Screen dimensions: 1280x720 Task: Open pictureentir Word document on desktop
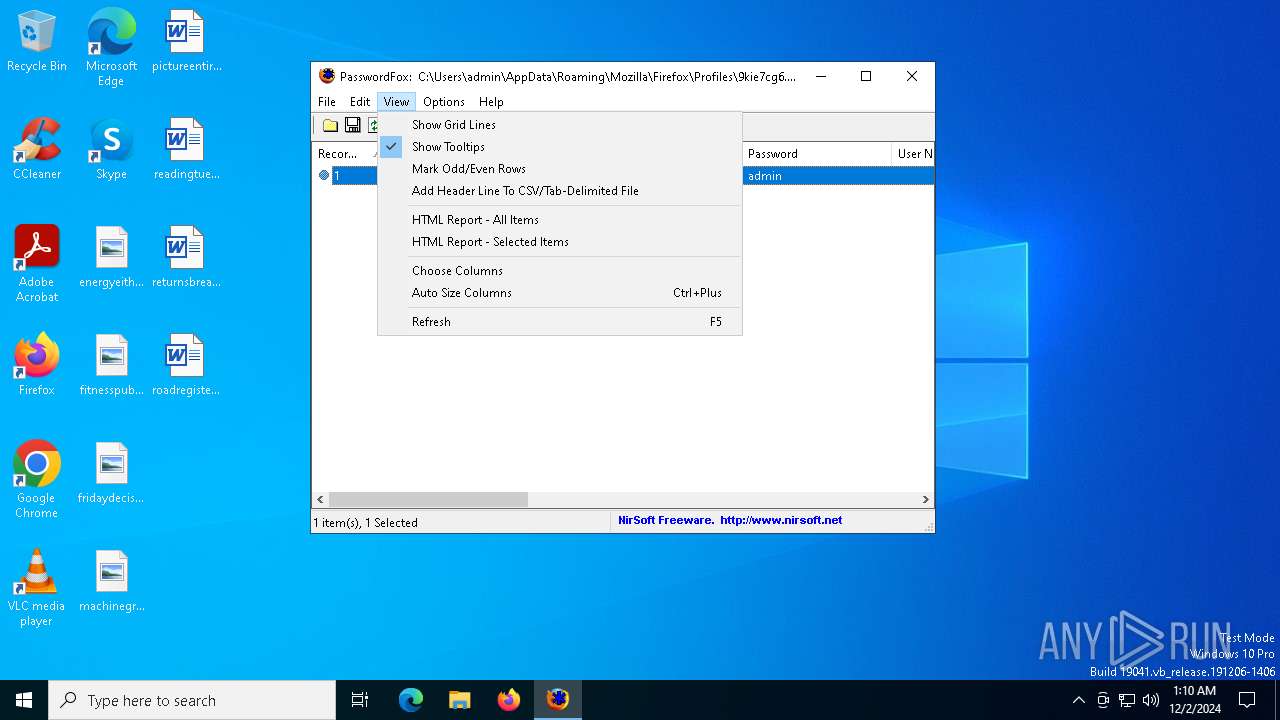click(186, 42)
